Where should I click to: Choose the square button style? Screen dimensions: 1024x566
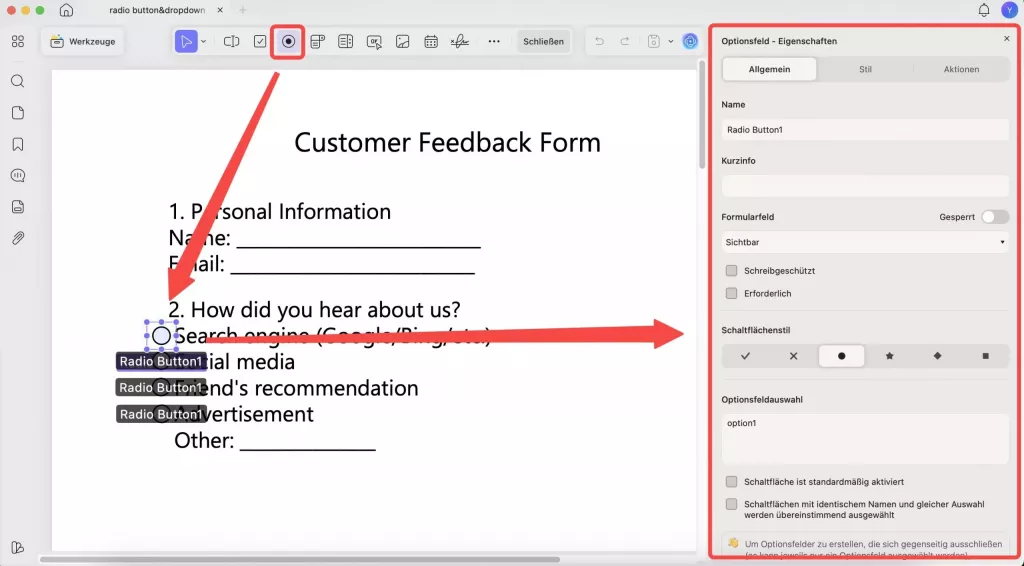(985, 356)
